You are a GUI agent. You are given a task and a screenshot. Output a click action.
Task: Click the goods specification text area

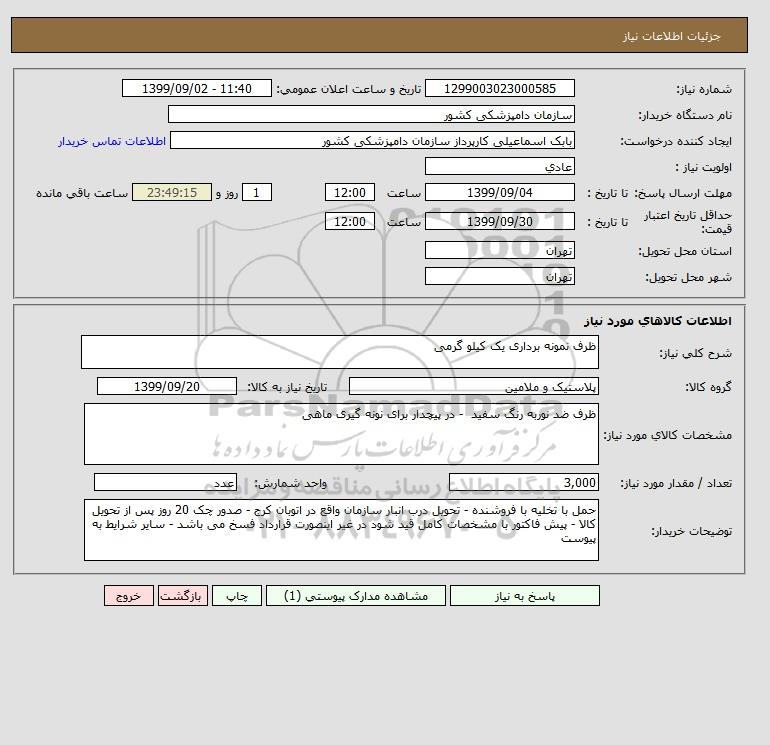341,434
